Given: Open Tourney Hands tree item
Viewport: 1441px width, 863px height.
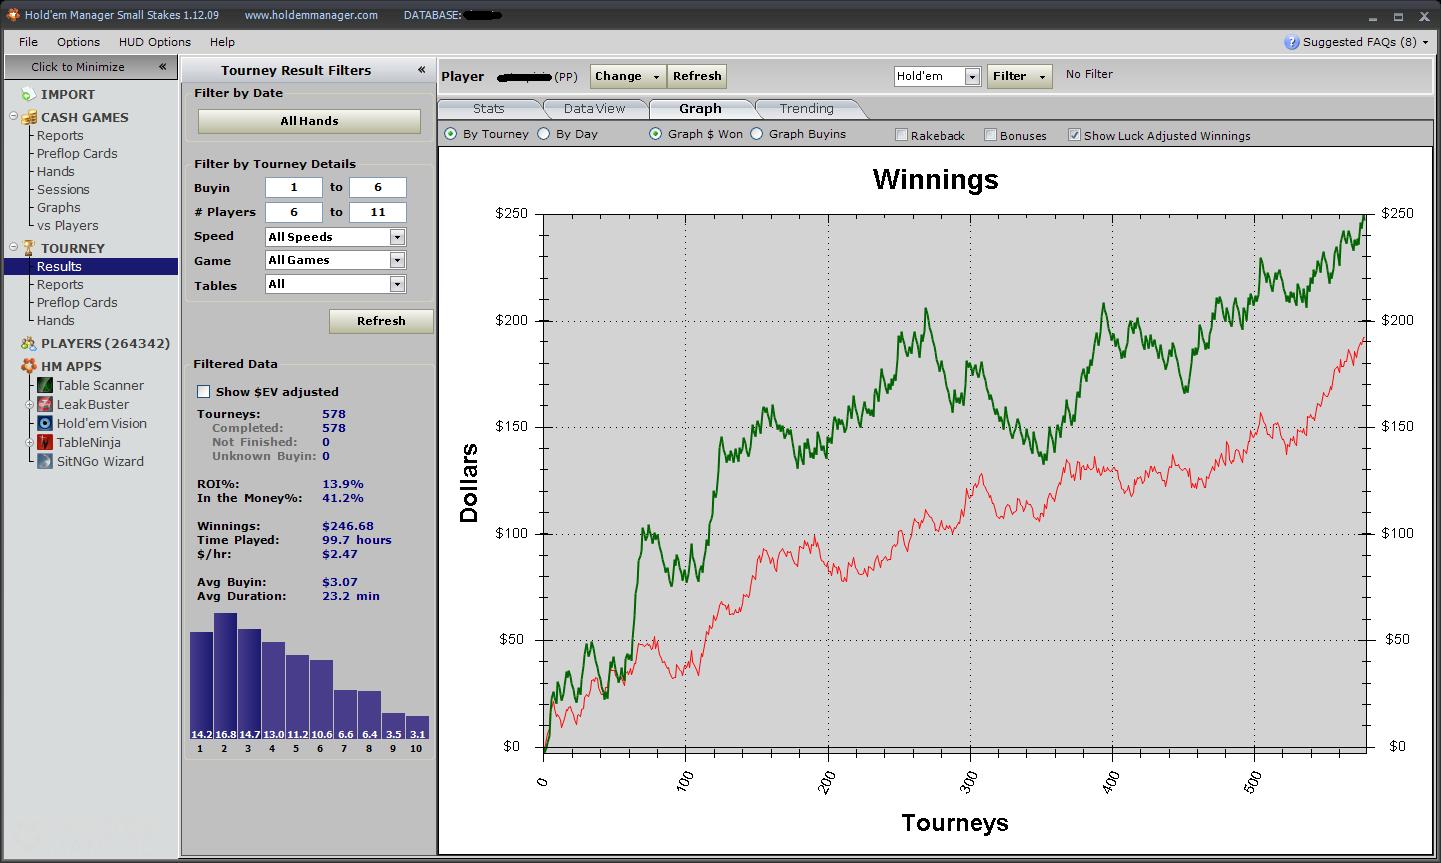Looking at the screenshot, I should [x=55, y=321].
